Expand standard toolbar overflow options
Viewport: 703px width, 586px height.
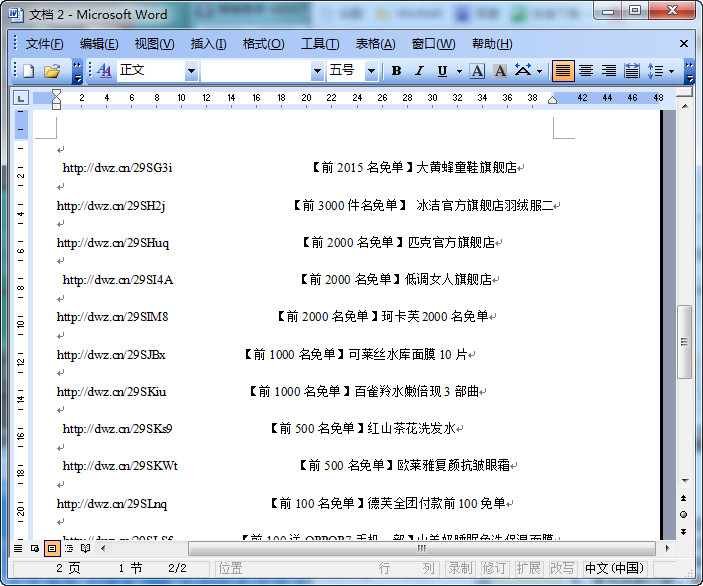(78, 72)
